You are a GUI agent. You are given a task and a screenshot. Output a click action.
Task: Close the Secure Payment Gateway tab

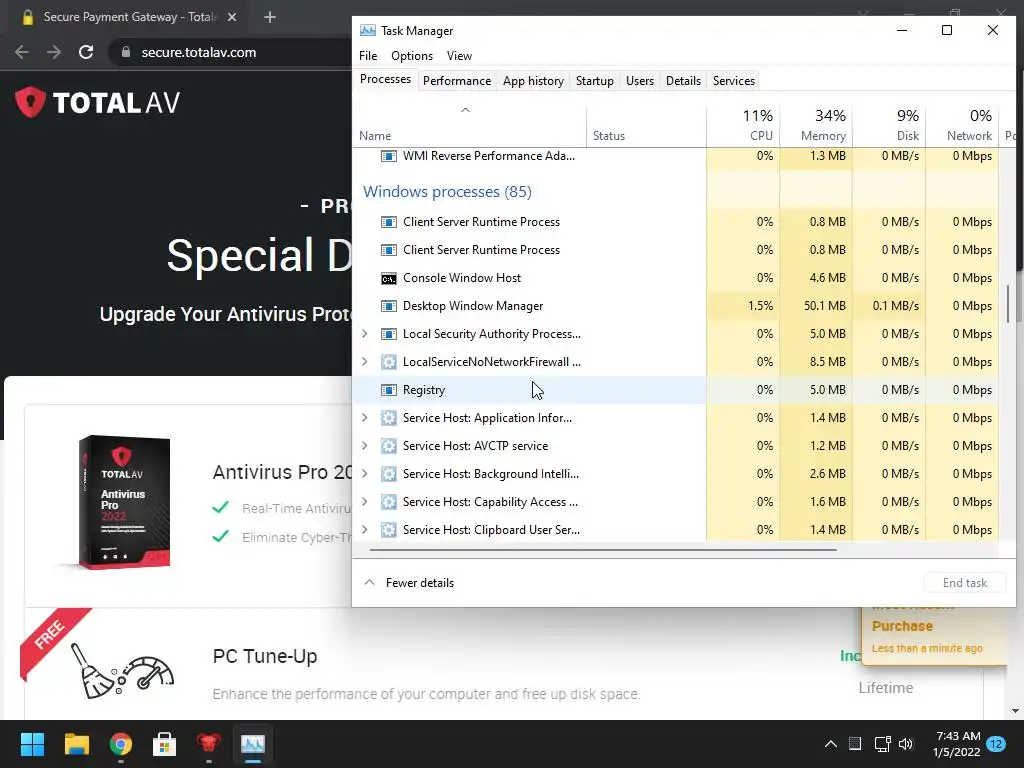click(232, 17)
